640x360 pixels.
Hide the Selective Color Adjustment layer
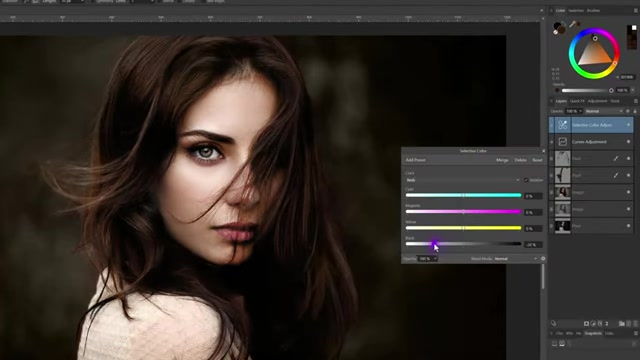click(628, 125)
